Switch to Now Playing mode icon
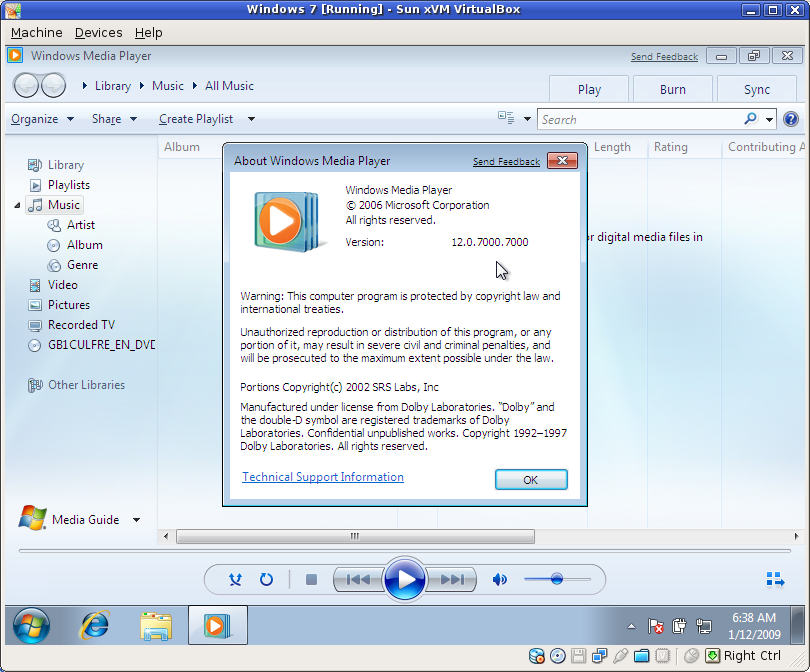Image resolution: width=810 pixels, height=672 pixels. tap(774, 579)
